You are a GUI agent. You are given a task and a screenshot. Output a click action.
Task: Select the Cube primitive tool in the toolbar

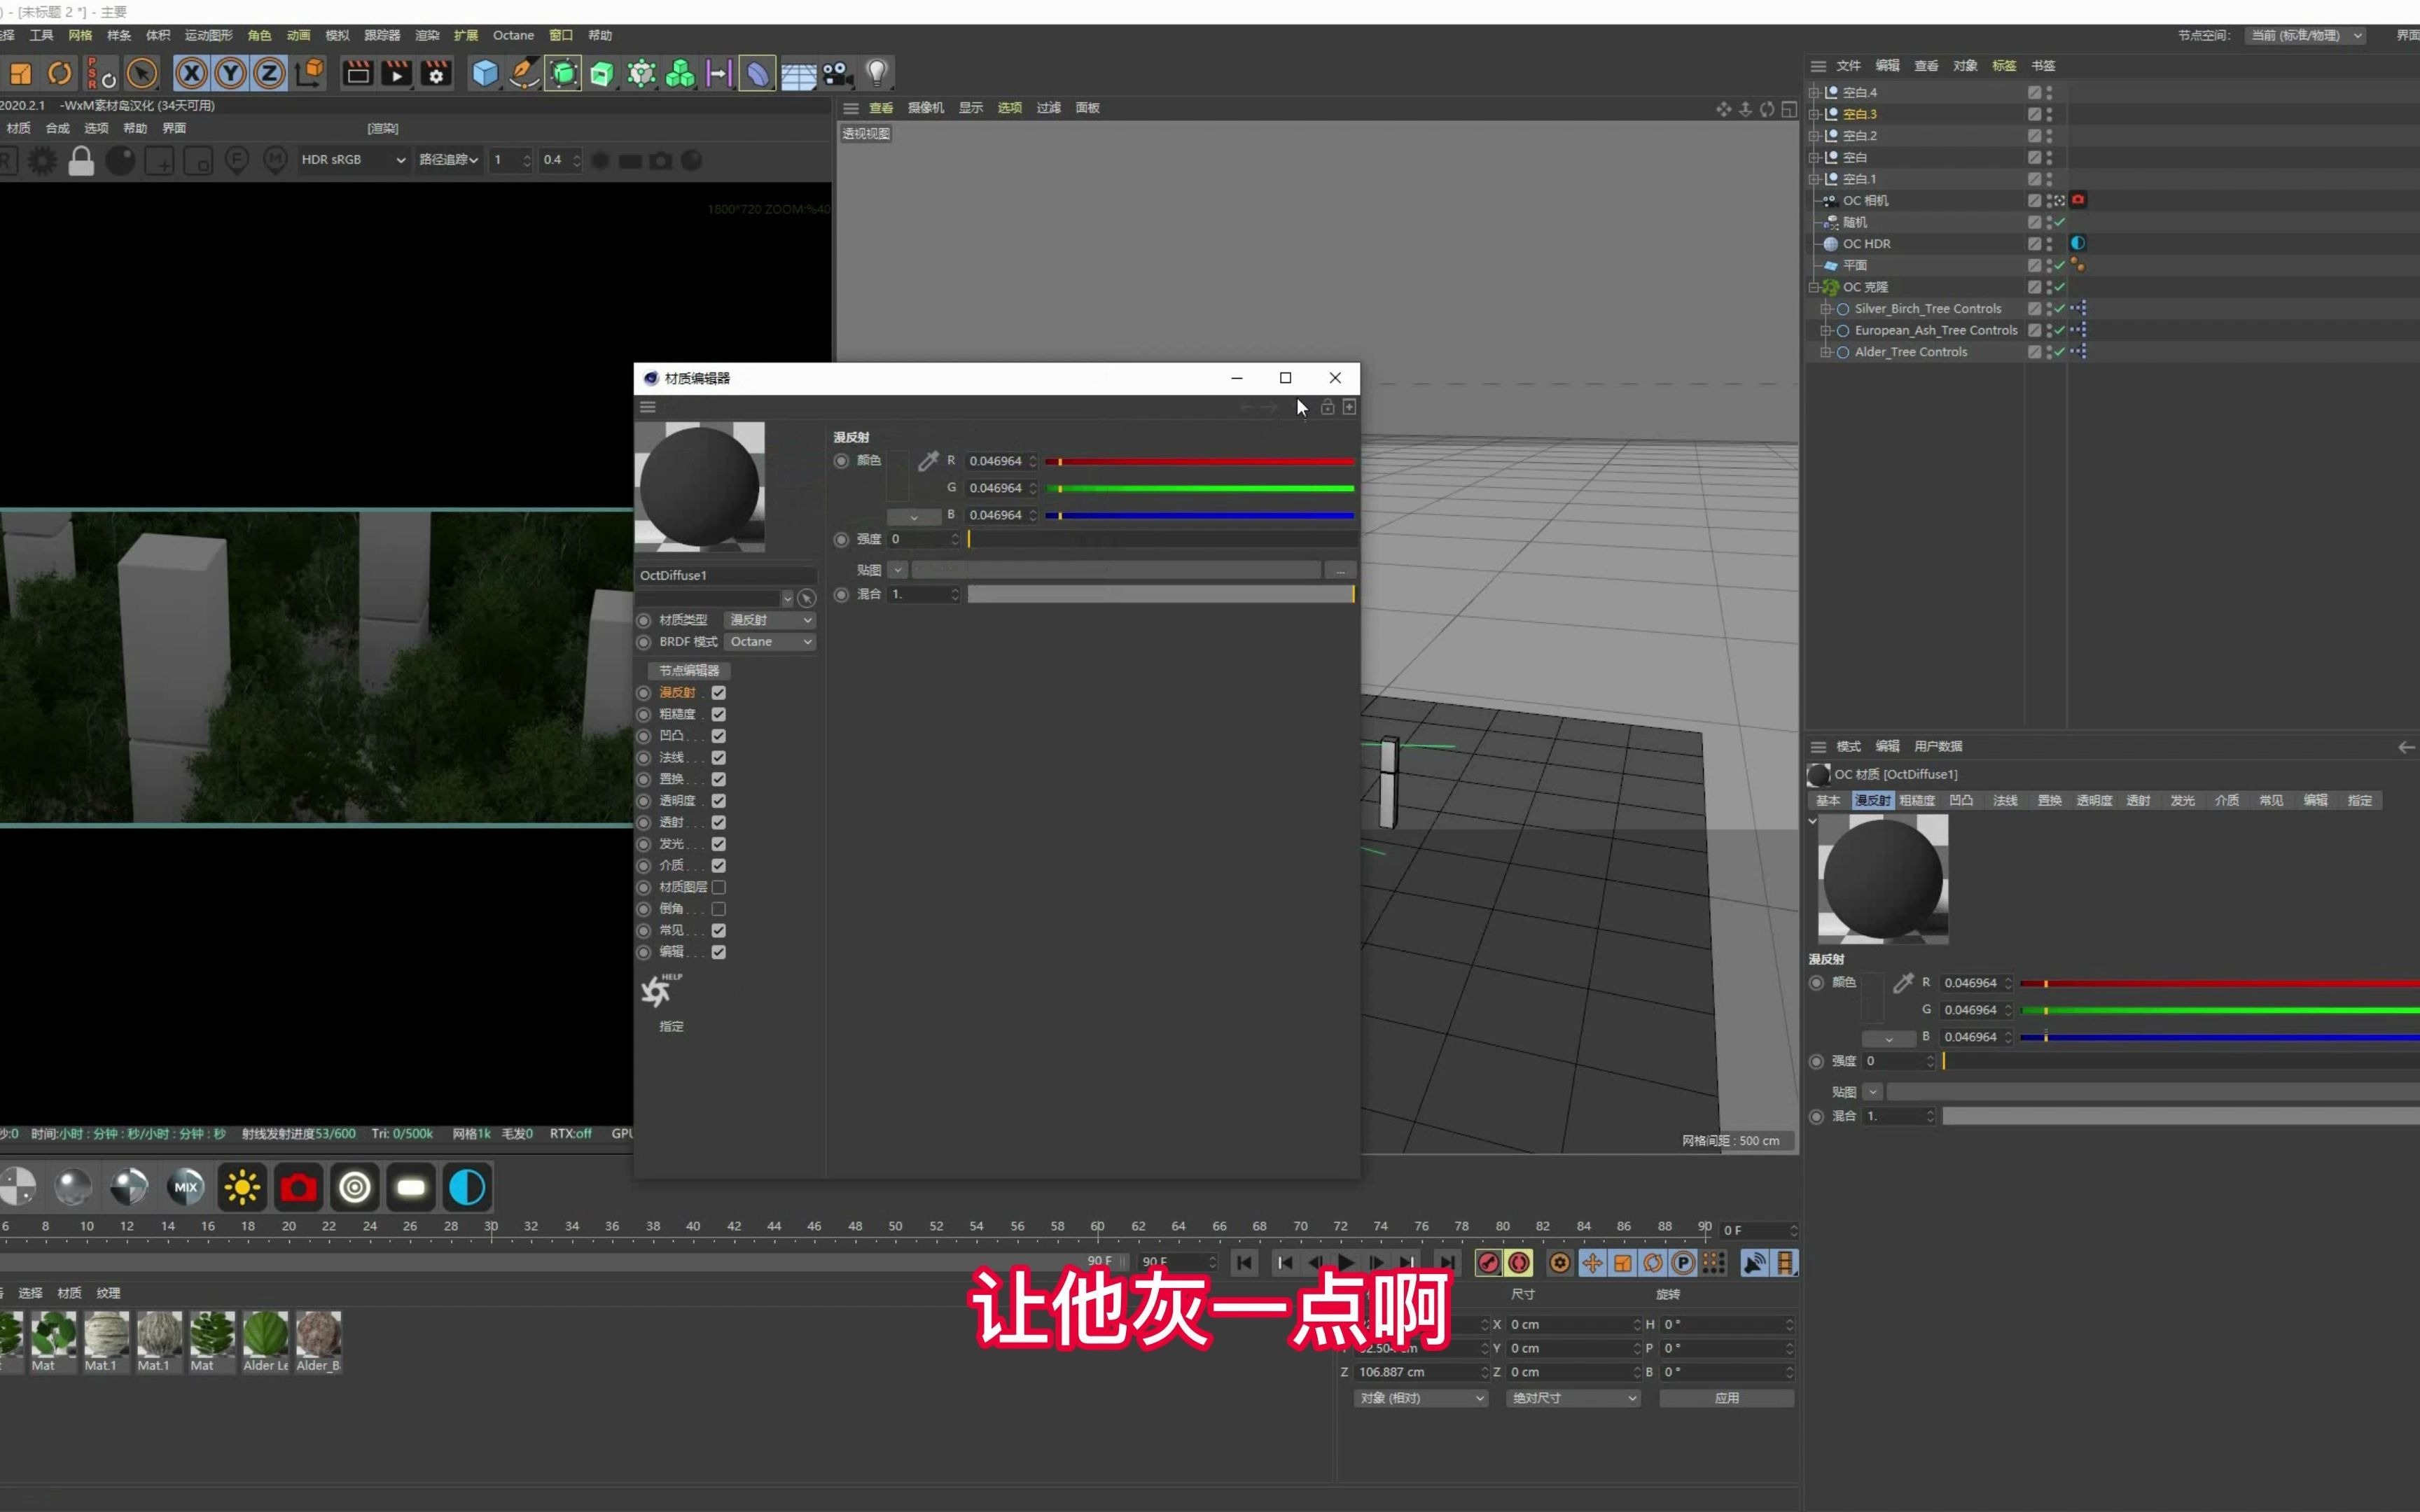(485, 72)
